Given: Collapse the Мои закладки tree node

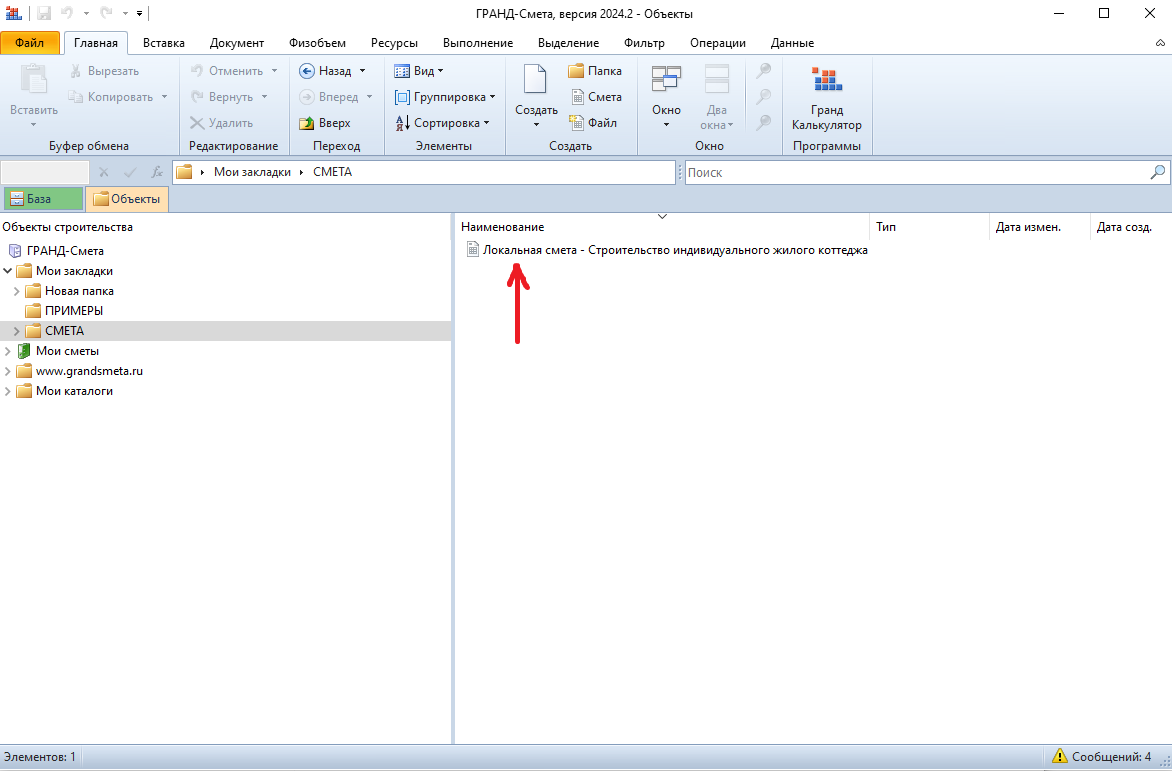Looking at the screenshot, I should [7, 271].
